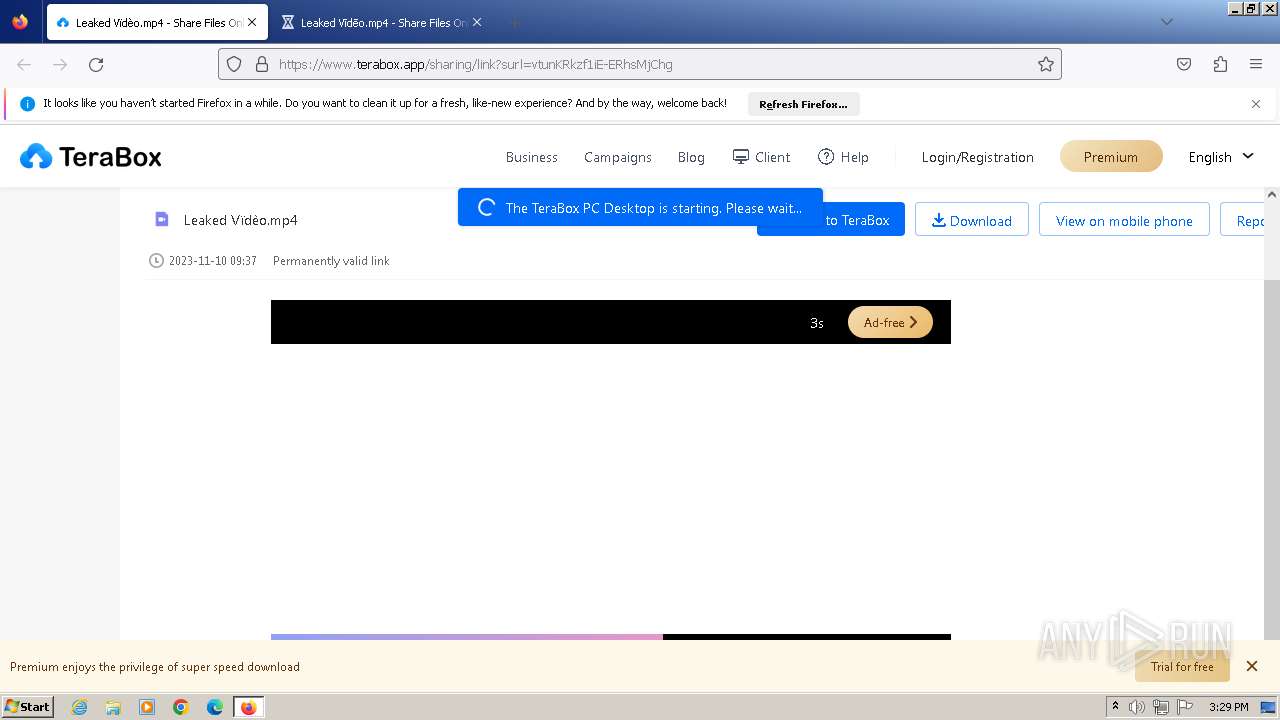
Task: Click the Leaked Video.mp4 file name
Action: (241, 220)
